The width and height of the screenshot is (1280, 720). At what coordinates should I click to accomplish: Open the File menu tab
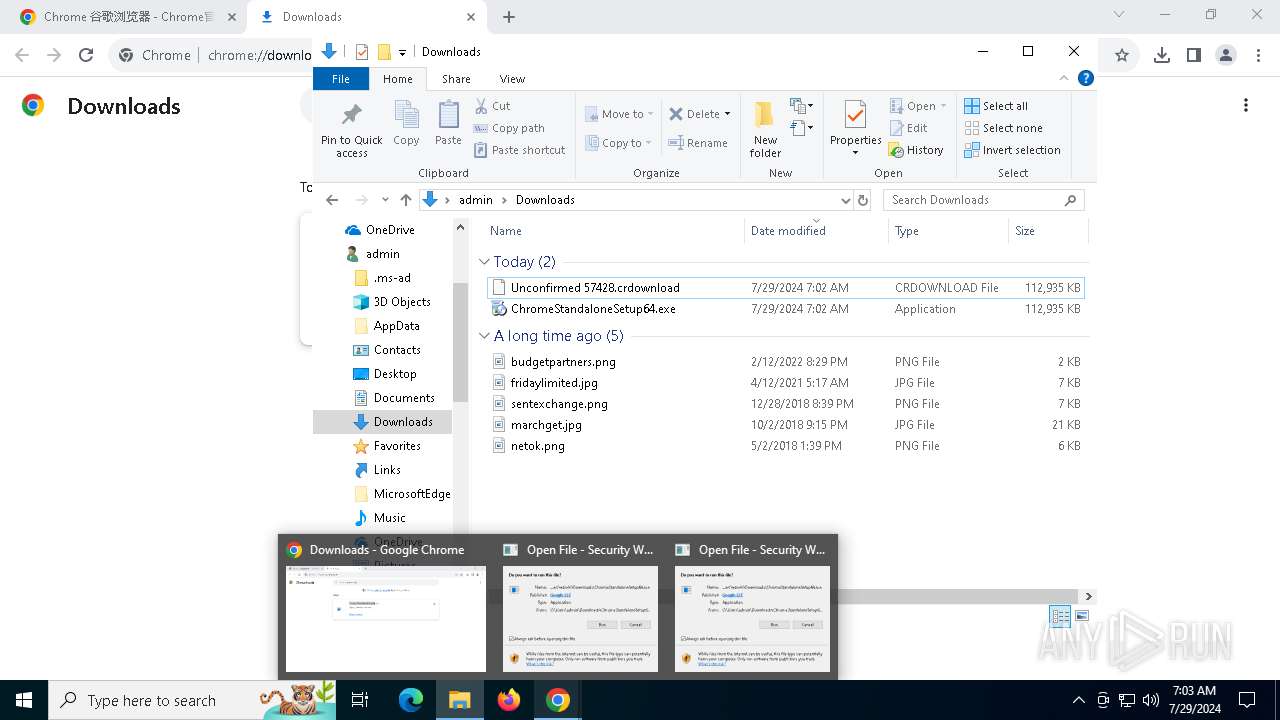click(341, 79)
